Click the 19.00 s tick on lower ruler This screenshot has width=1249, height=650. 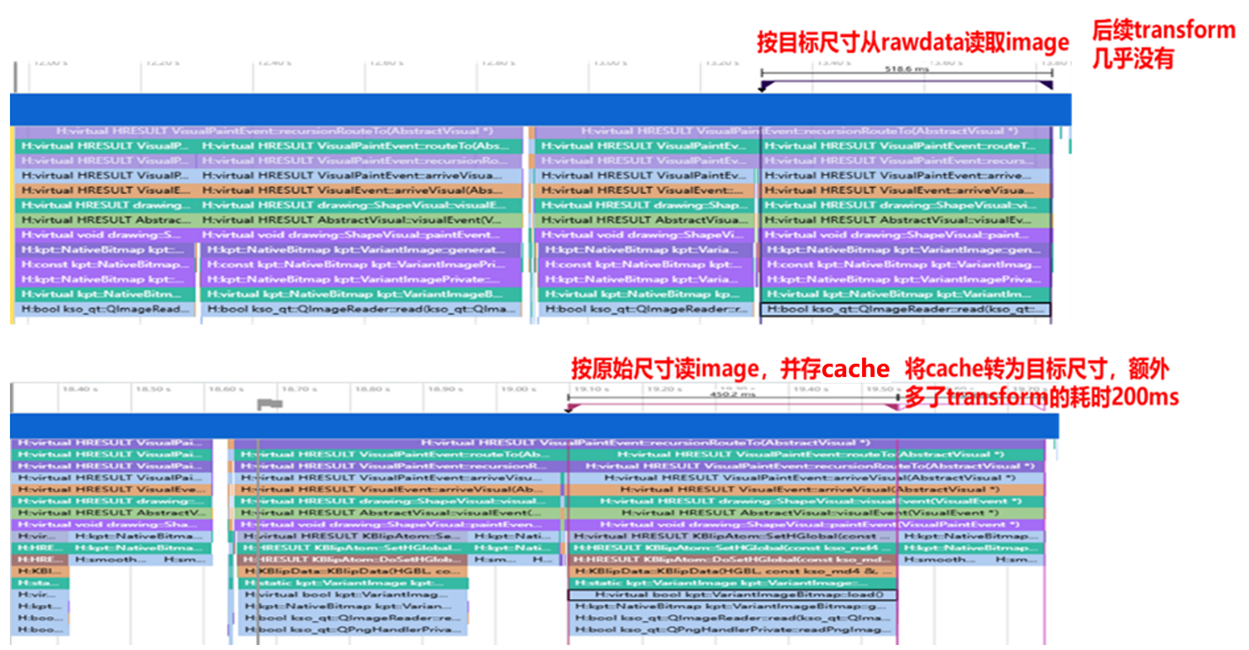518,388
